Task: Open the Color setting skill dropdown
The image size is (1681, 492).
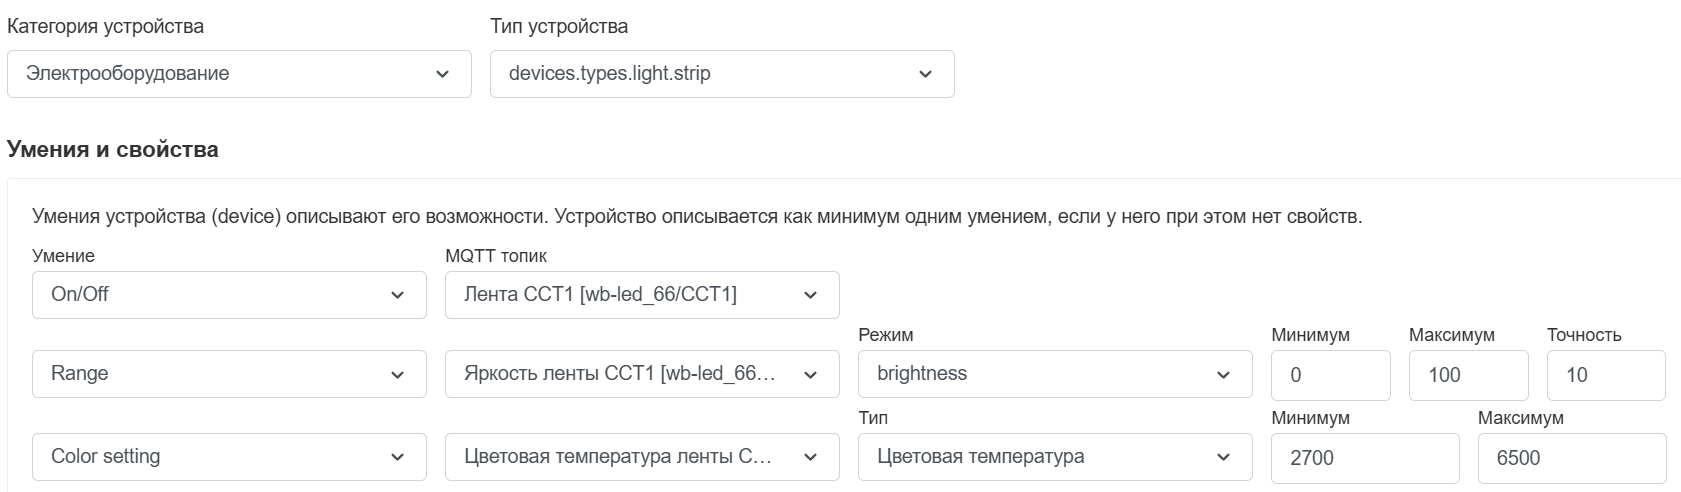Action: [x=229, y=457]
